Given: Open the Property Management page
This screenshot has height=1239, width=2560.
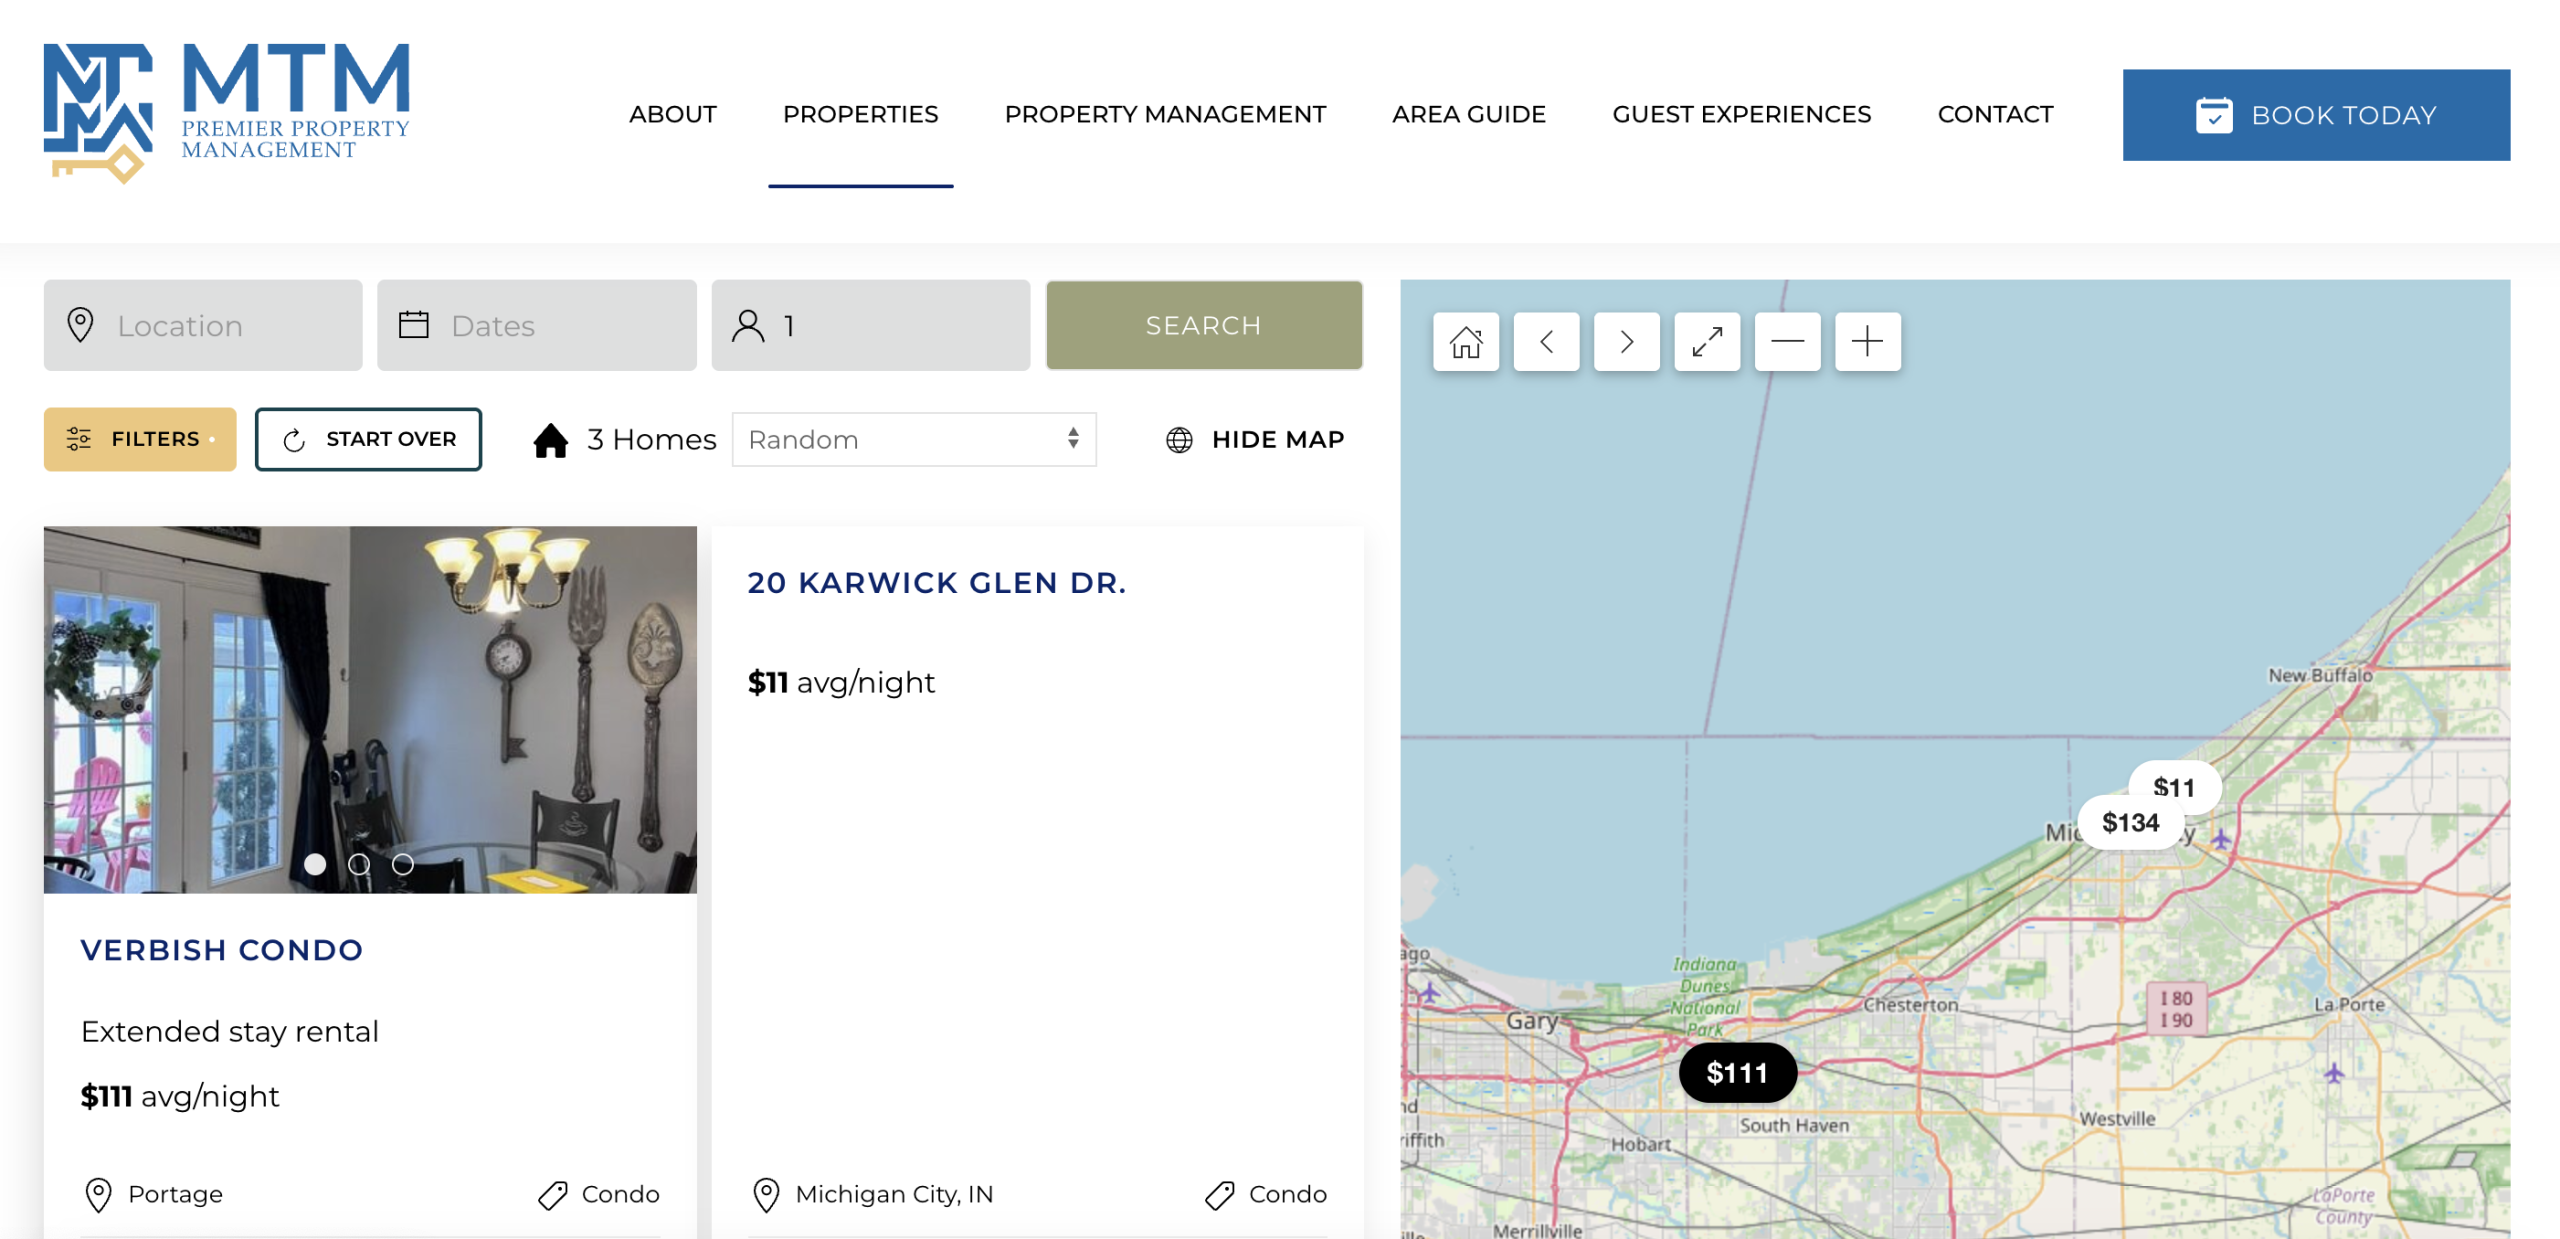Looking at the screenshot, I should pos(1165,114).
